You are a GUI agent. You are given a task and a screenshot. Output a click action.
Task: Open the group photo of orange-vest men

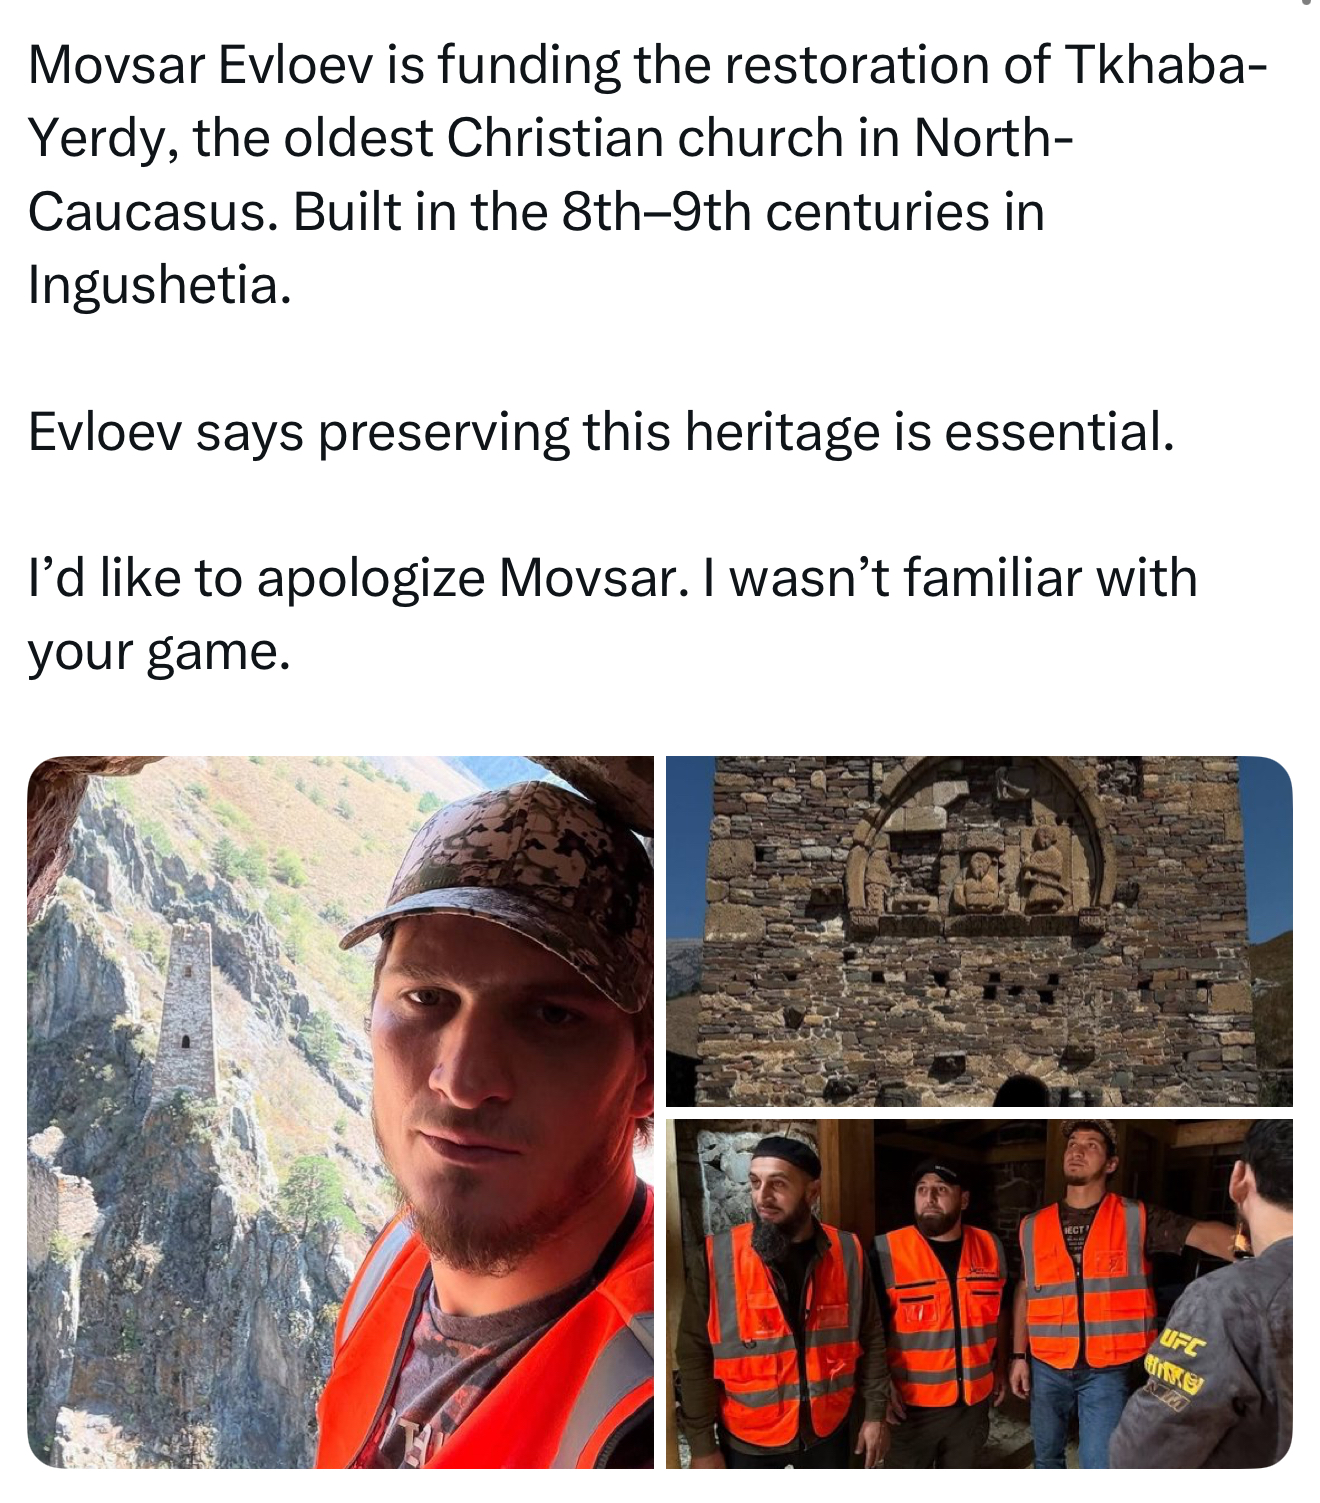click(x=979, y=1294)
